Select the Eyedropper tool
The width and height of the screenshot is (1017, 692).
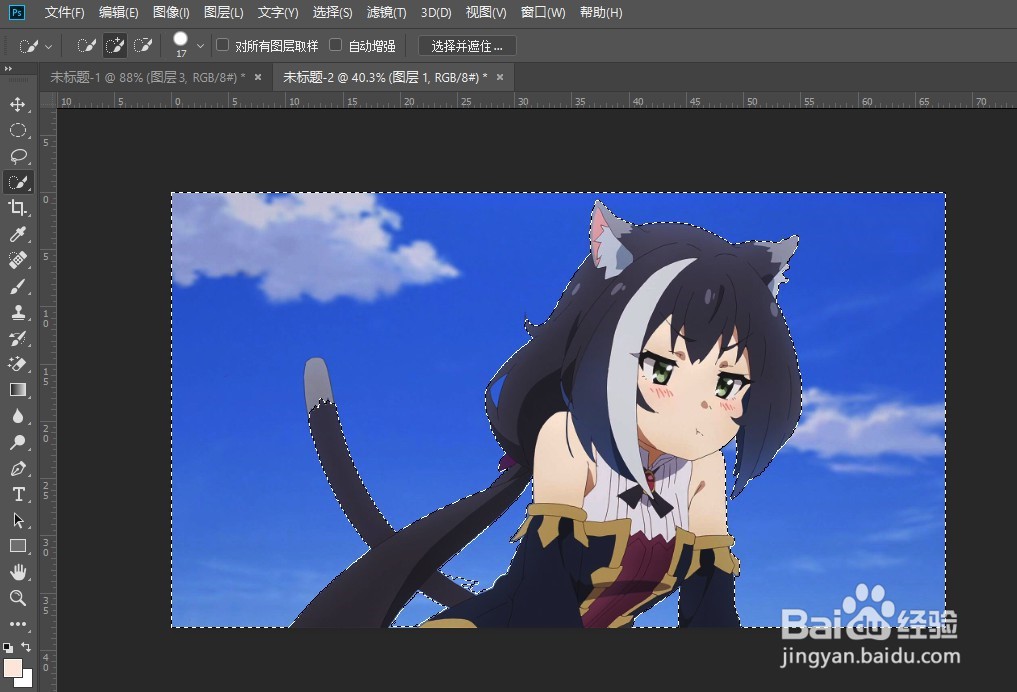[18, 234]
